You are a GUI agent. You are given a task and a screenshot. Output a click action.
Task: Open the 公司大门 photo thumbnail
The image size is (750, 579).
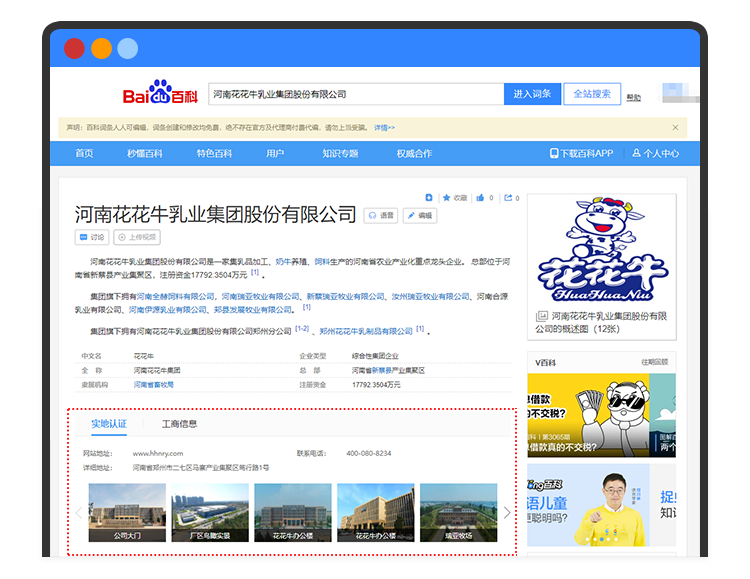tap(127, 512)
